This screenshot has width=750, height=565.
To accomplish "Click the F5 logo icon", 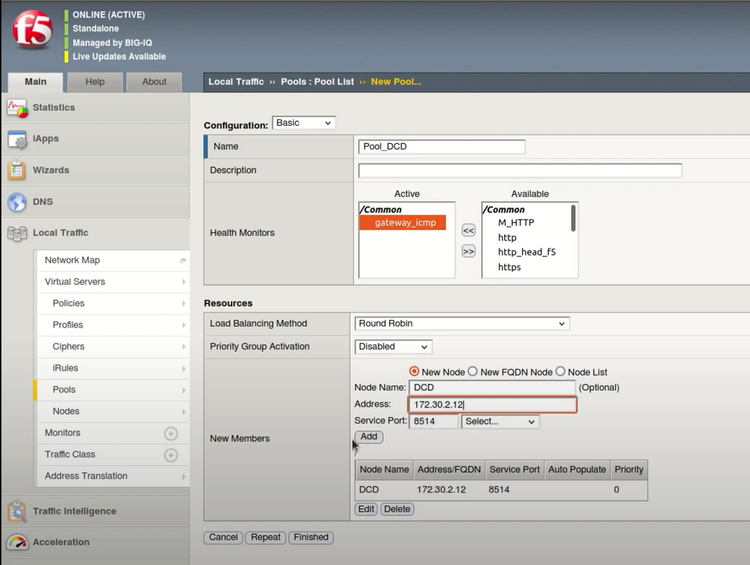I will [x=31, y=31].
